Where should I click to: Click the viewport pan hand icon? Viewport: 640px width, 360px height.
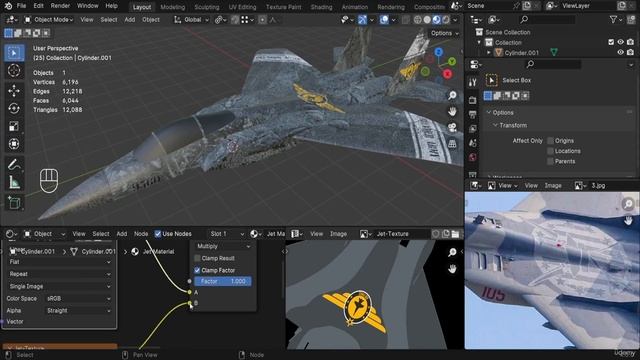click(x=452, y=111)
